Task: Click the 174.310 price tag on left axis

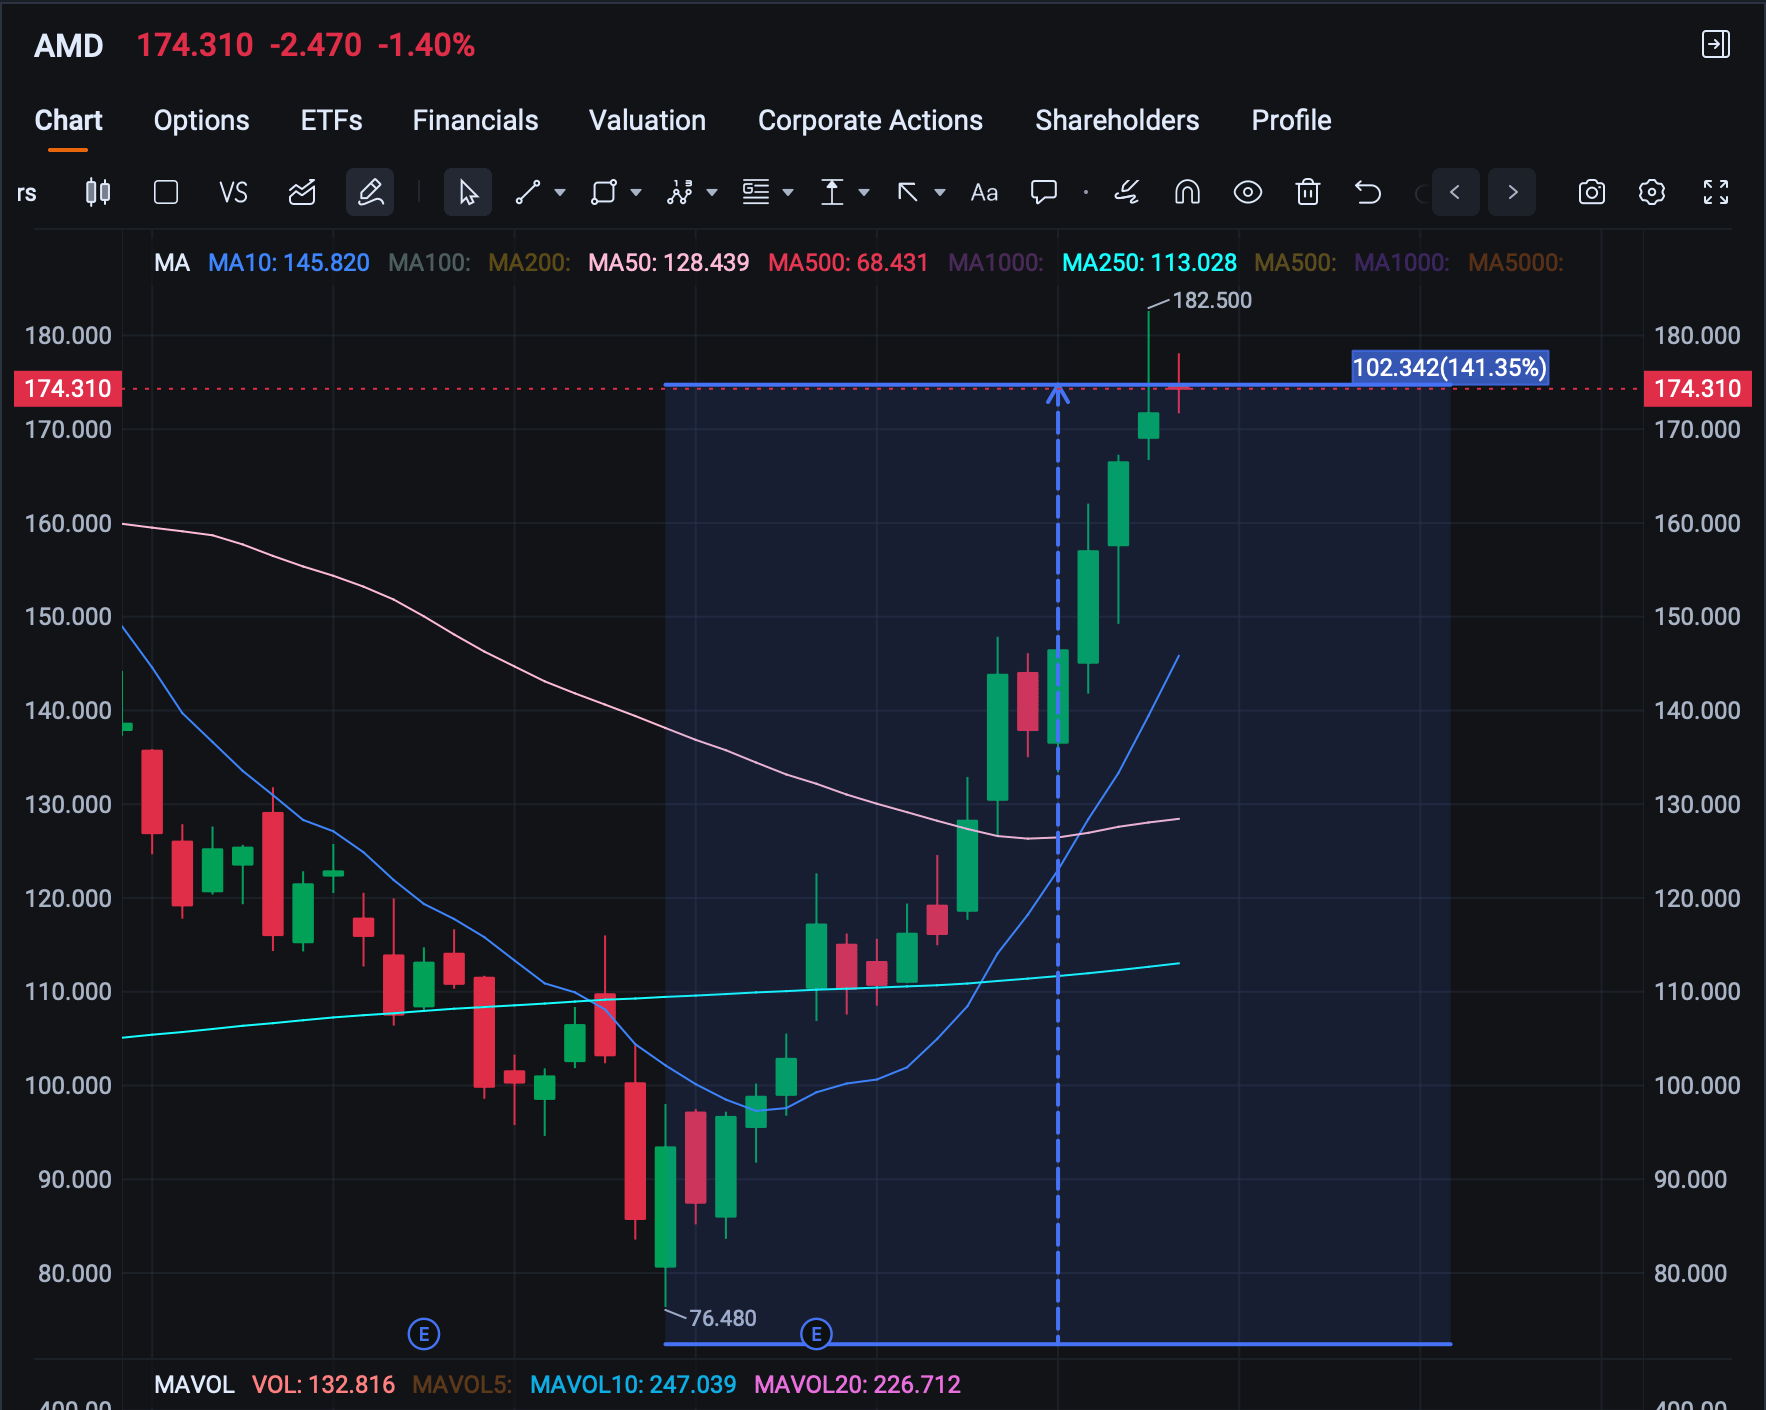Action: [68, 388]
